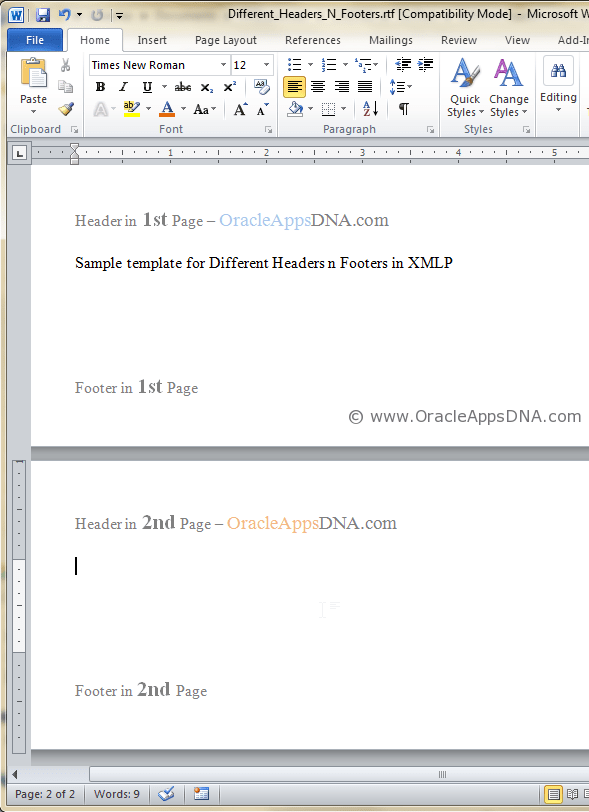589x812 pixels.
Task: Click the Save icon in Quick Access Toolbar
Action: coord(43,14)
